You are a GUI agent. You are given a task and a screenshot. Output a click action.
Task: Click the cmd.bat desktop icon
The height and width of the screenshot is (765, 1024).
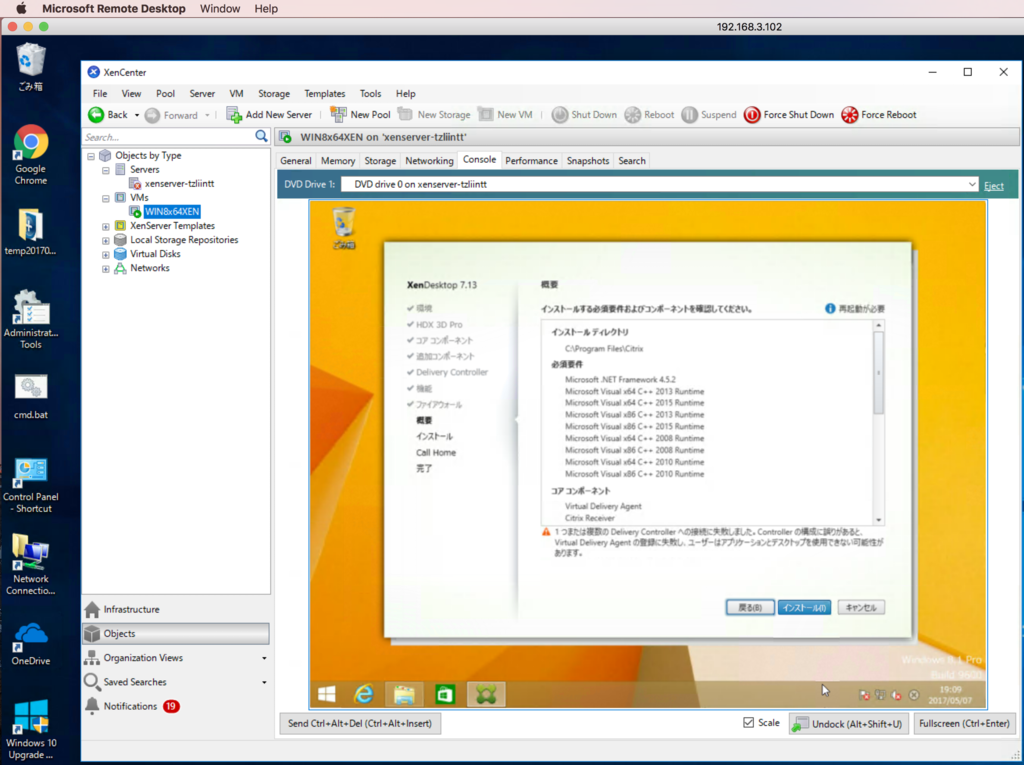31,395
